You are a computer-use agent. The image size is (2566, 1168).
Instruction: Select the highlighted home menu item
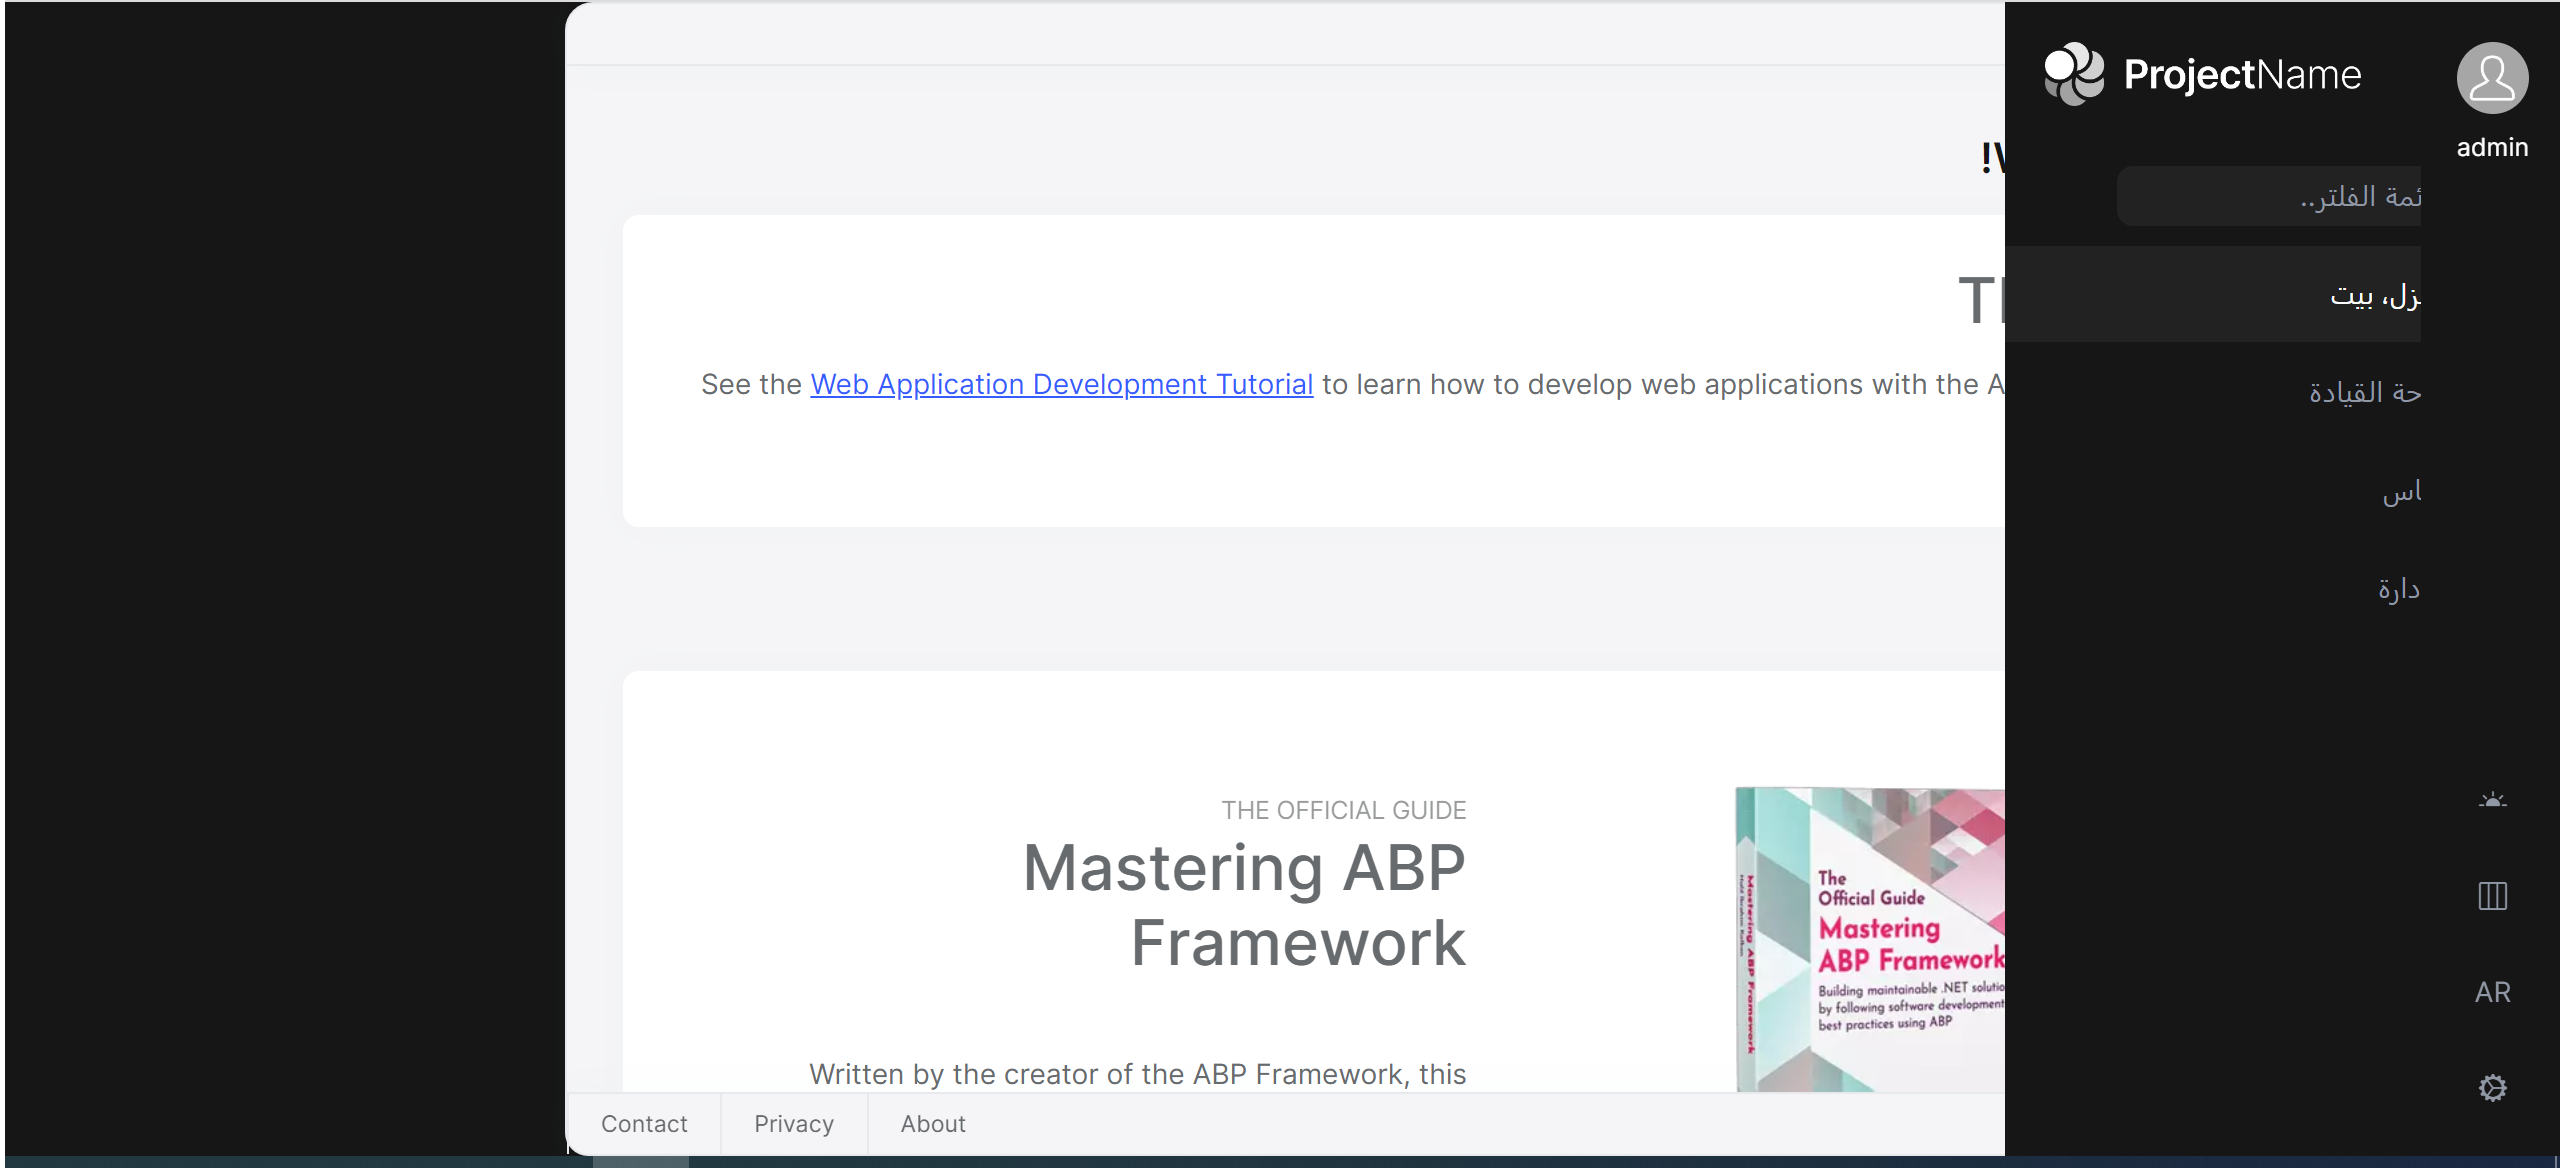click(x=2374, y=296)
